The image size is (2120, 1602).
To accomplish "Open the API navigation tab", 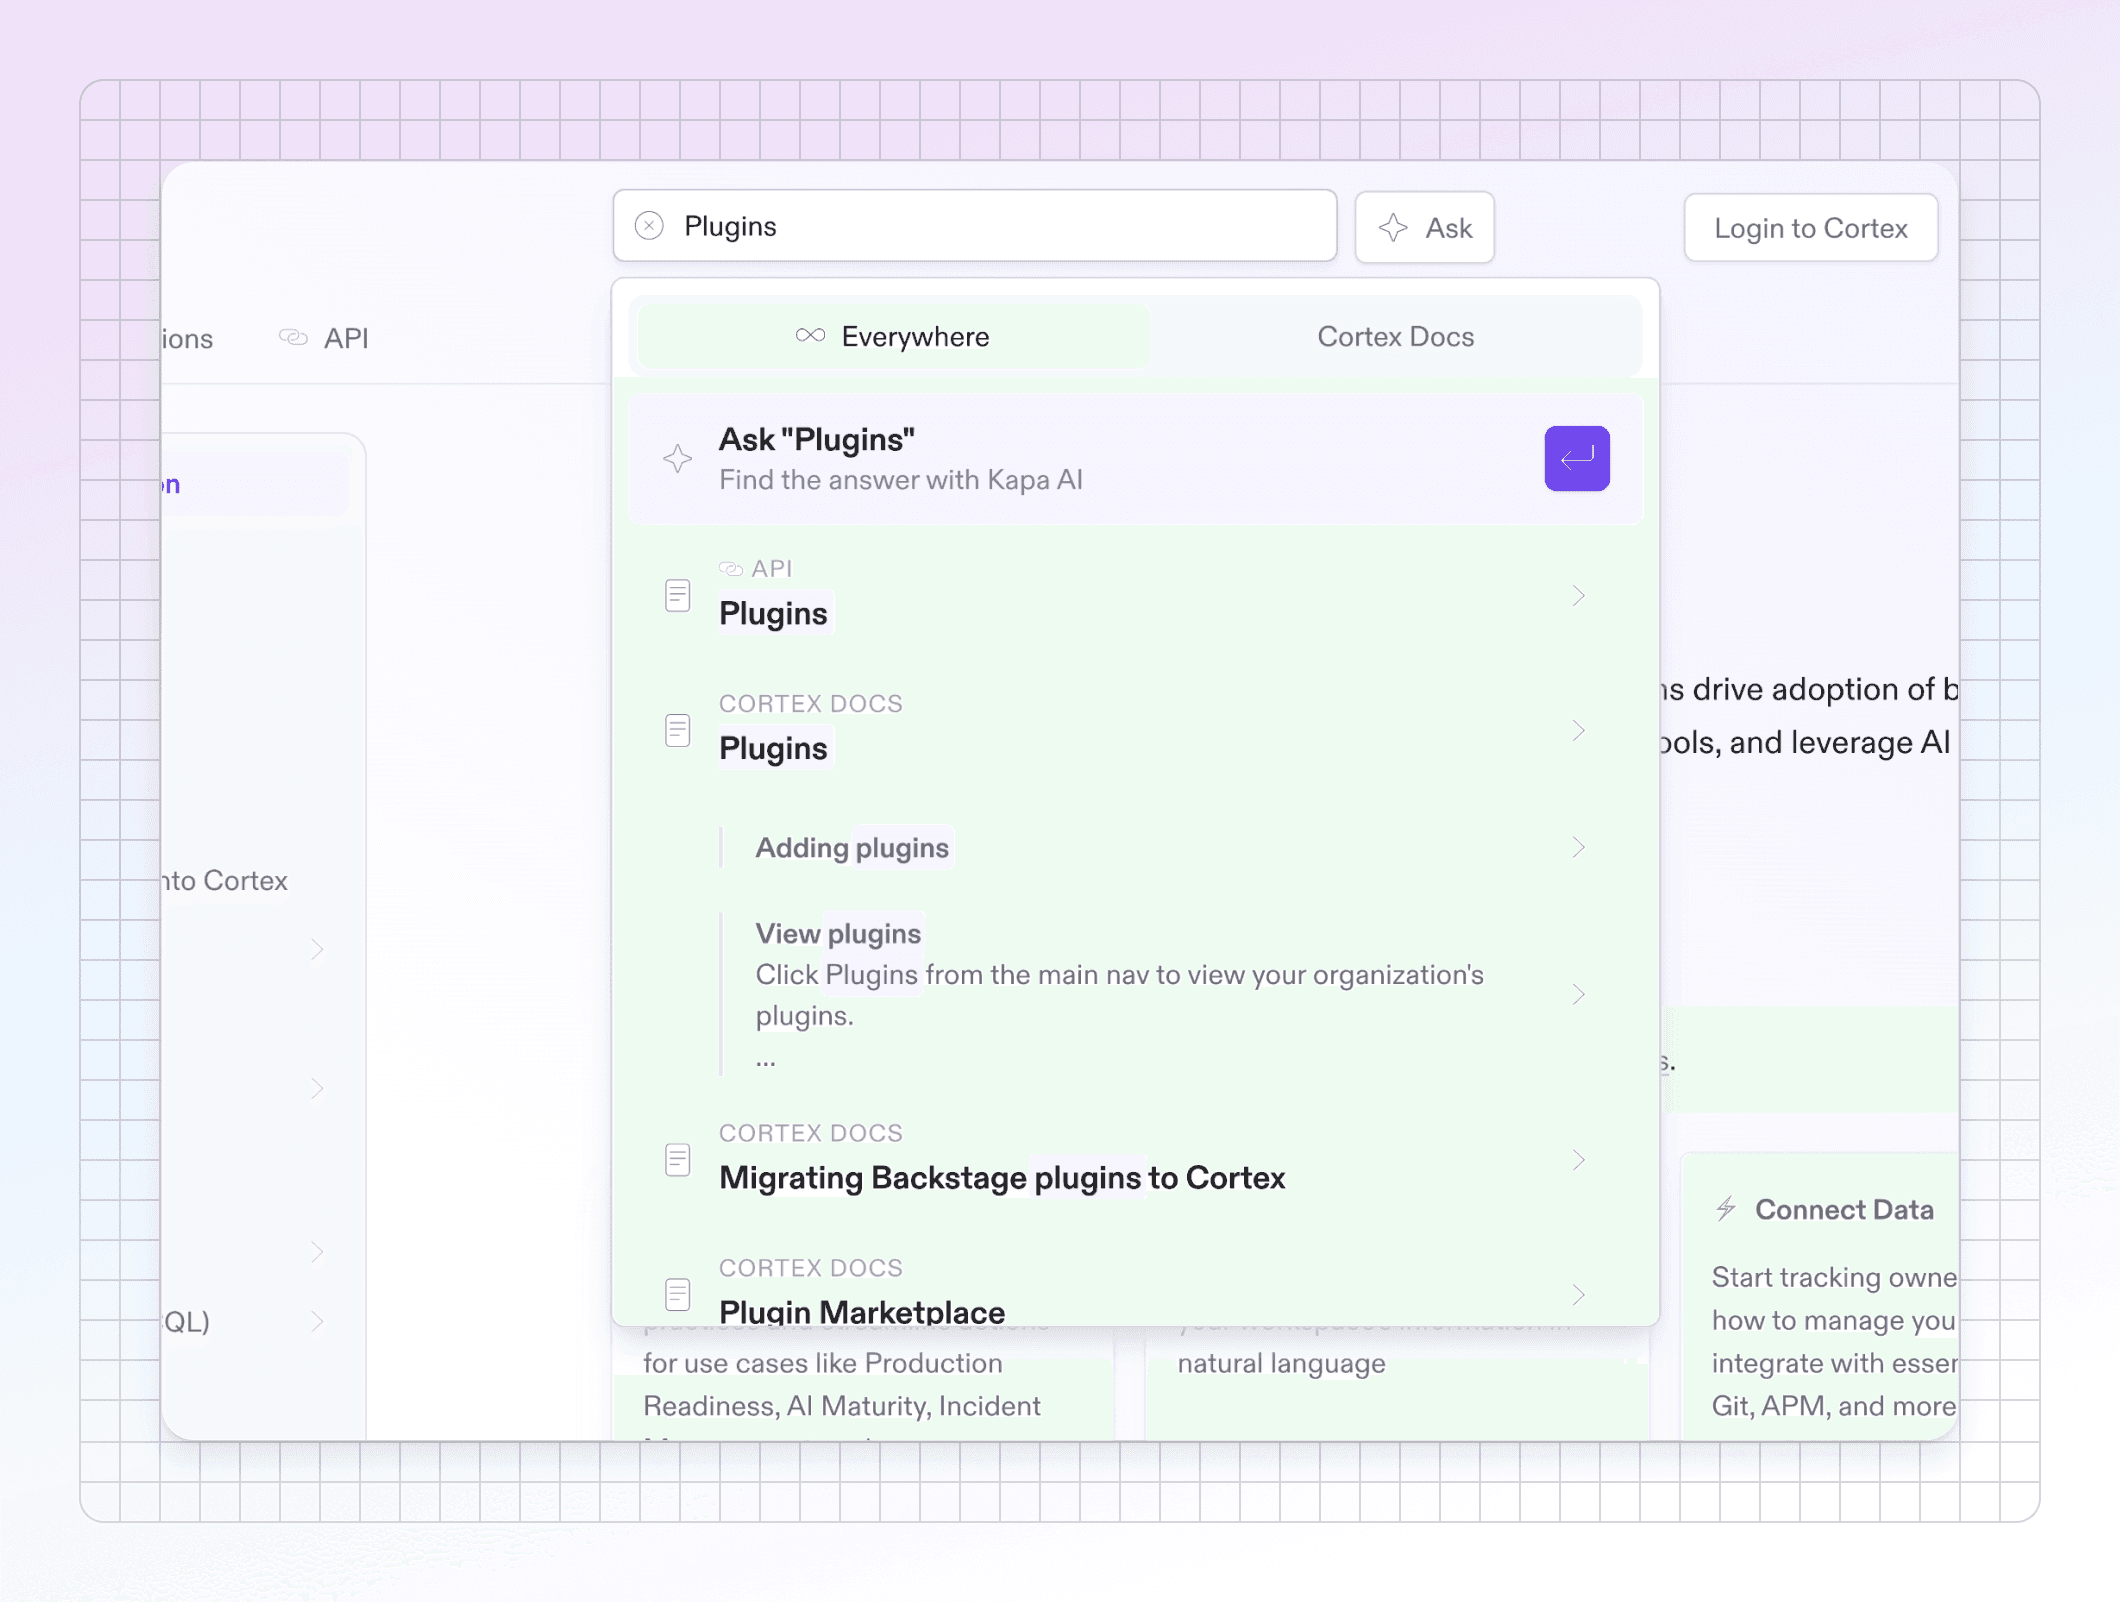I will pos(324,338).
